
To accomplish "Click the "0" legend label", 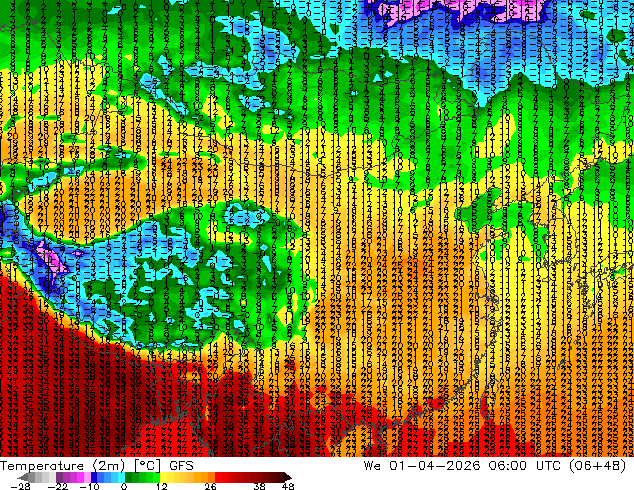I will (x=124, y=486).
